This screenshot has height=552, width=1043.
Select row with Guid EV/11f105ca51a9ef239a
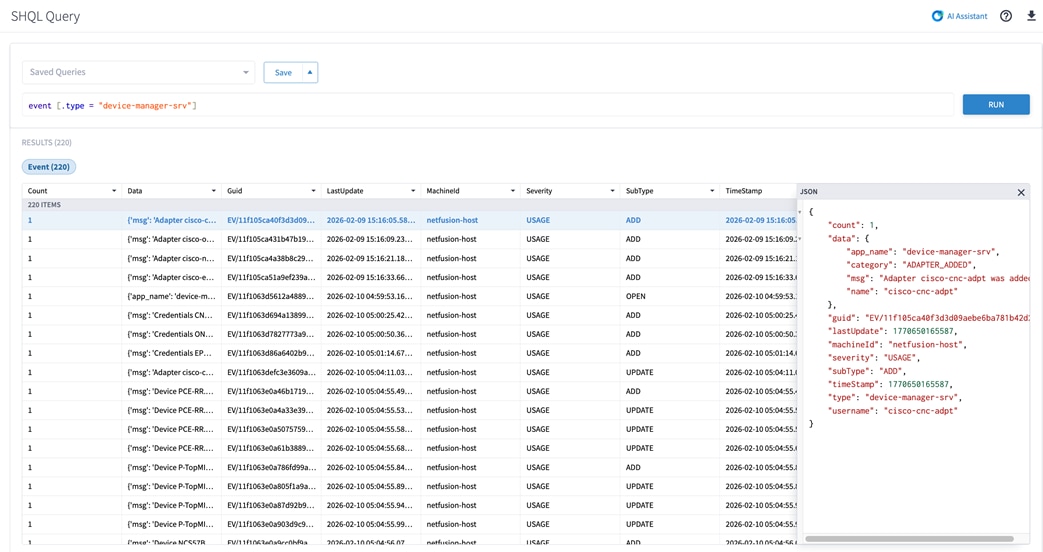pyautogui.click(x=409, y=277)
